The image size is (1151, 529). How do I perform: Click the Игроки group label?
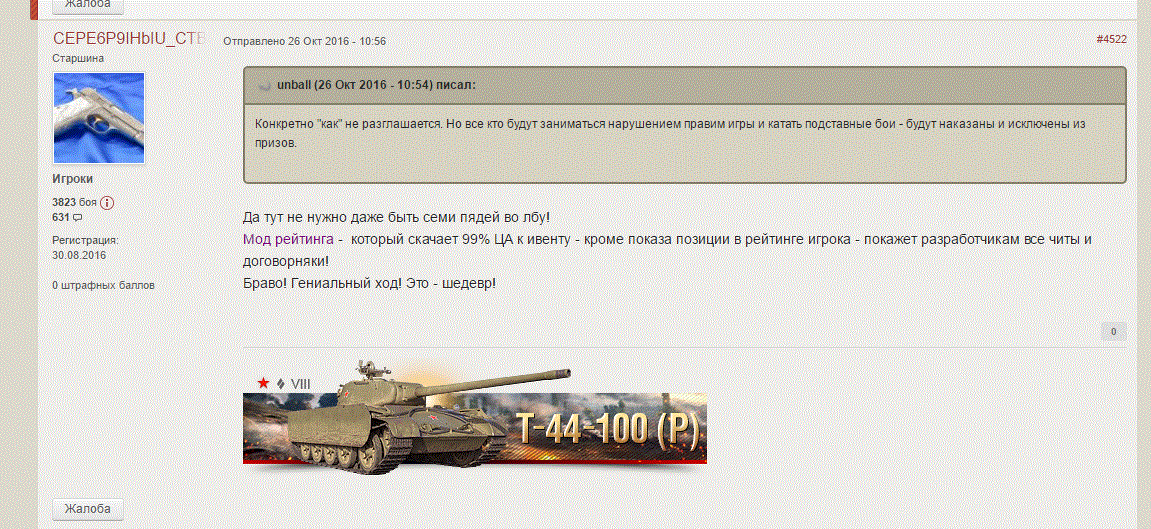(73, 179)
